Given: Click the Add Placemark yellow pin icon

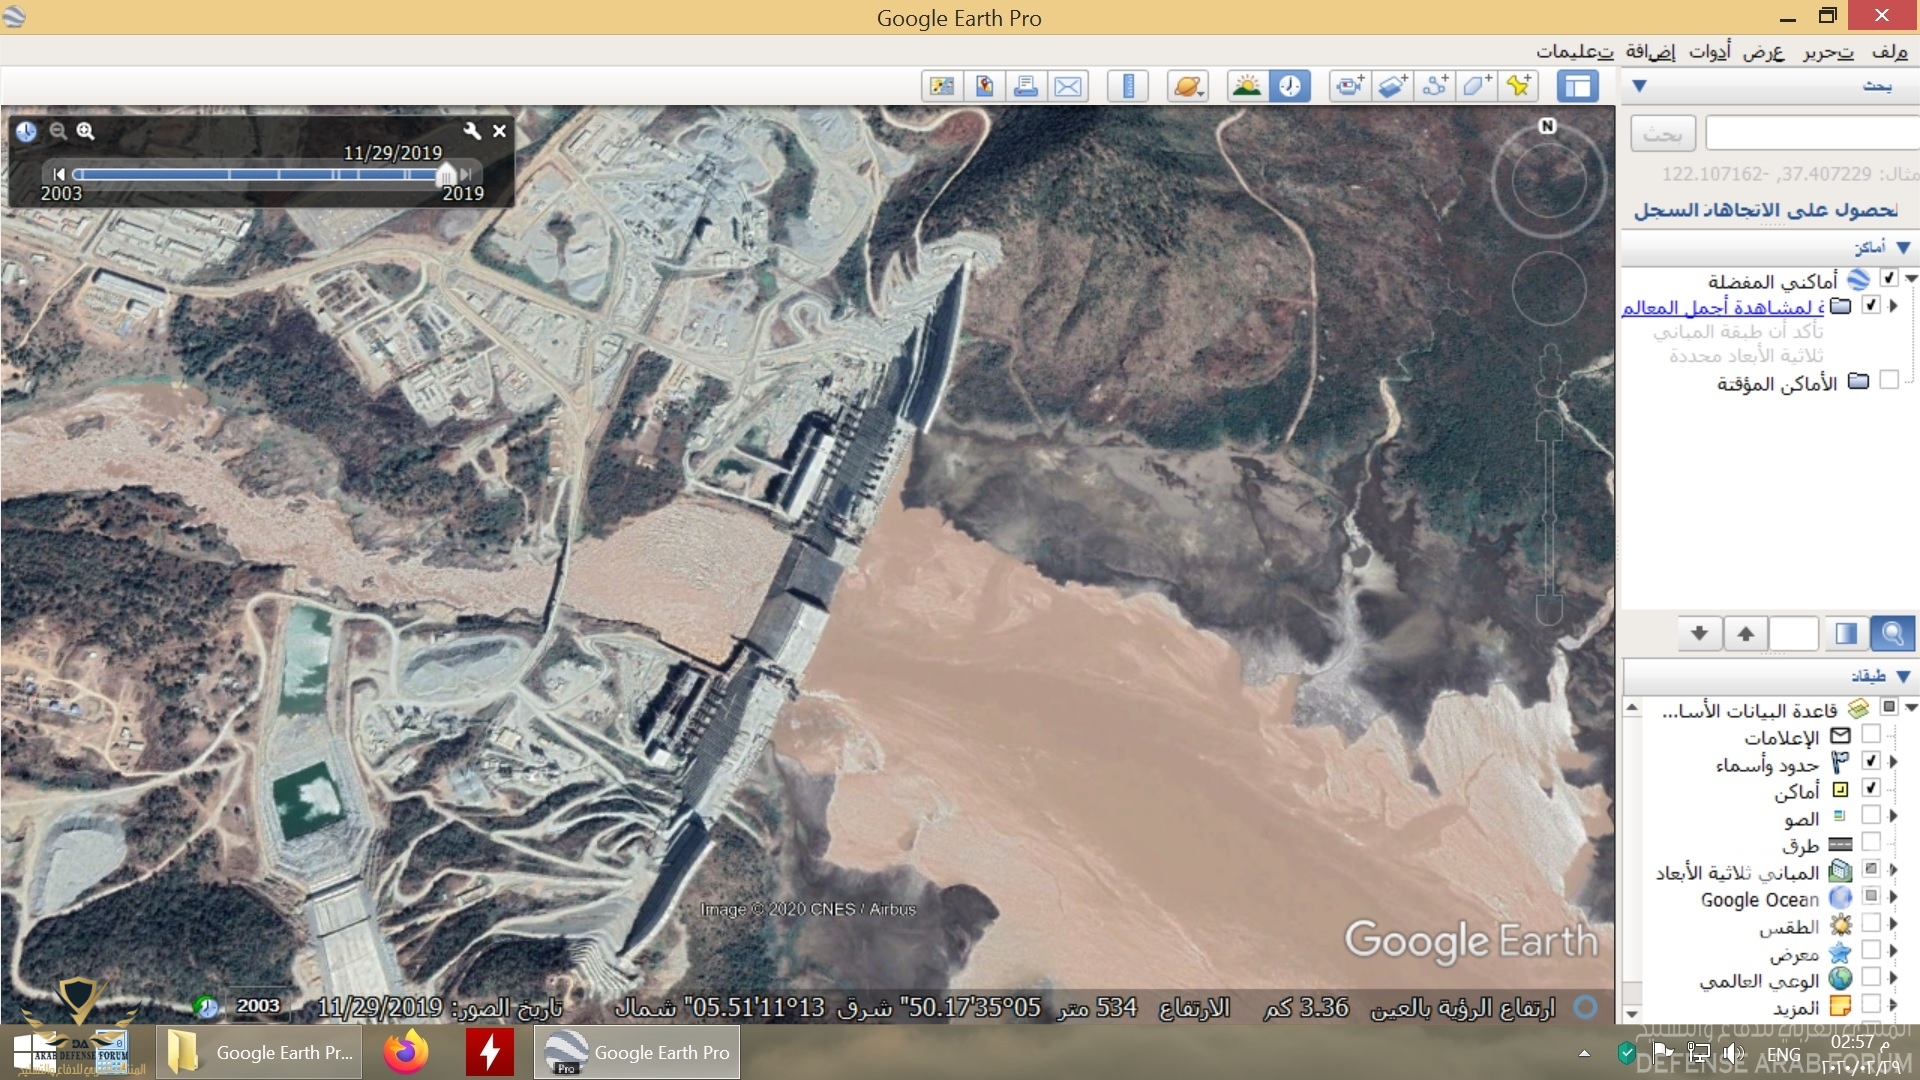Looking at the screenshot, I should pos(1519,86).
